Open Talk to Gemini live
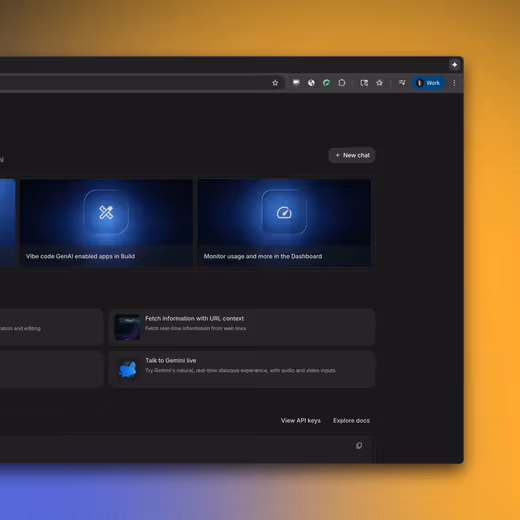 click(x=242, y=369)
